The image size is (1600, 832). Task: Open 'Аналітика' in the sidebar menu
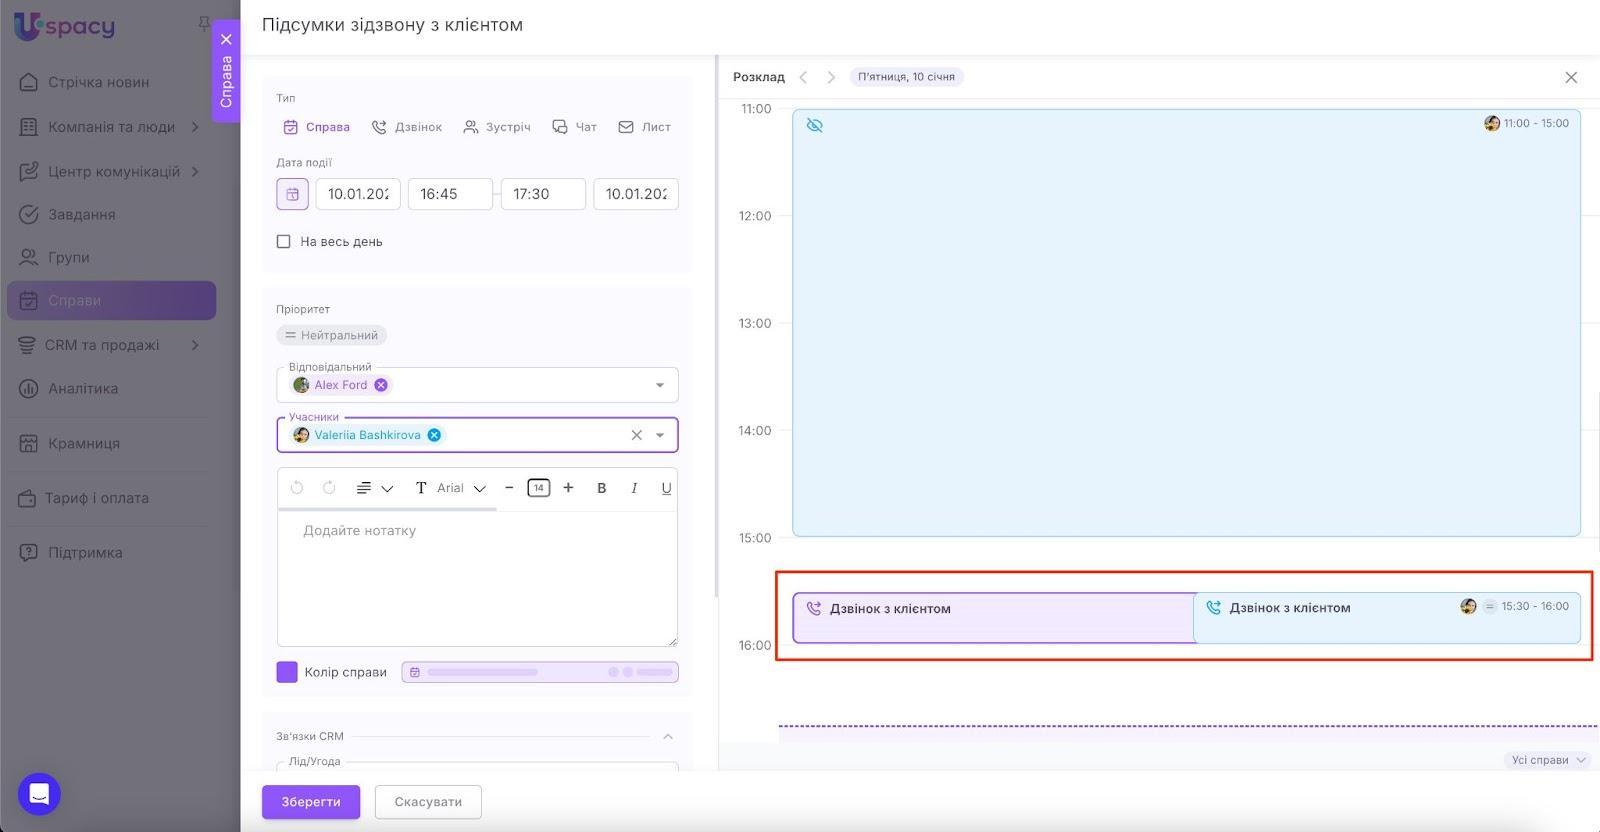coord(83,389)
